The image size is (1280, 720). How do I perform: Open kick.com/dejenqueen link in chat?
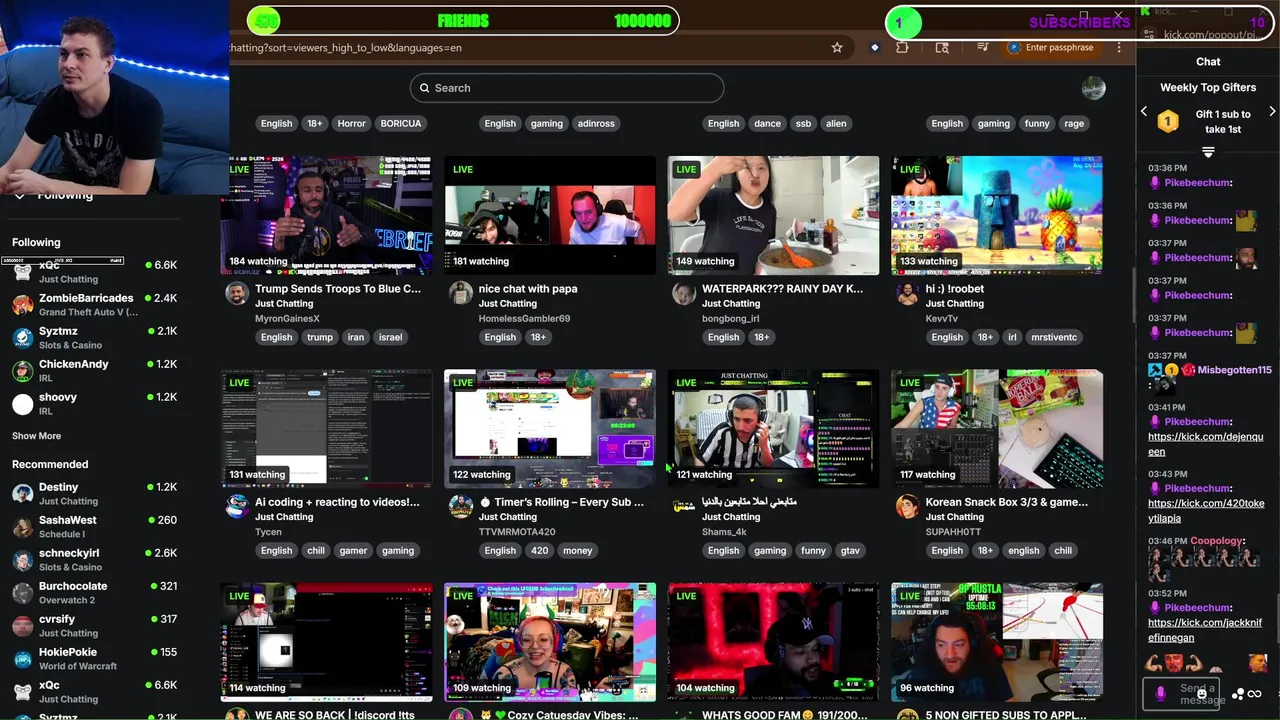1205,444
